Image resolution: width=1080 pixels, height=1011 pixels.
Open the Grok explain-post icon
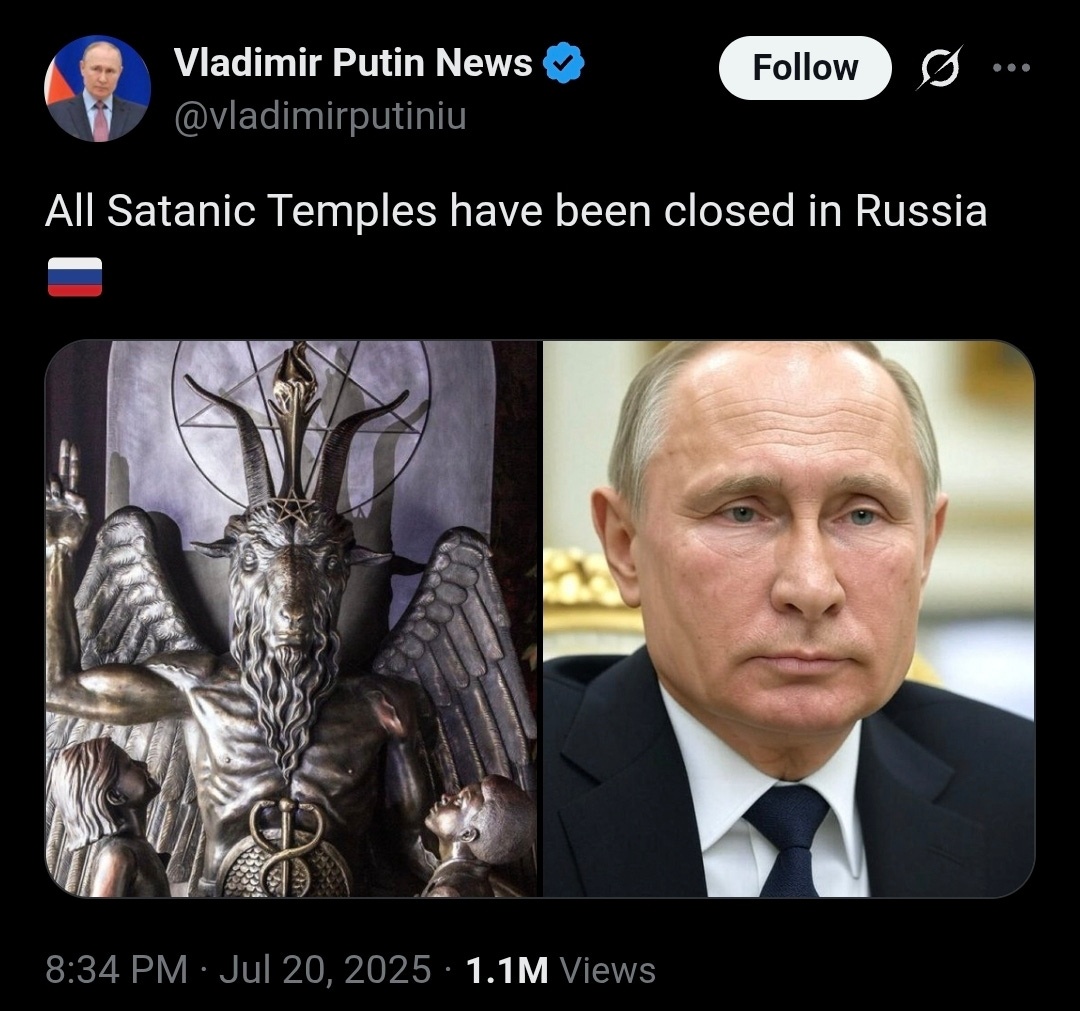tap(939, 67)
